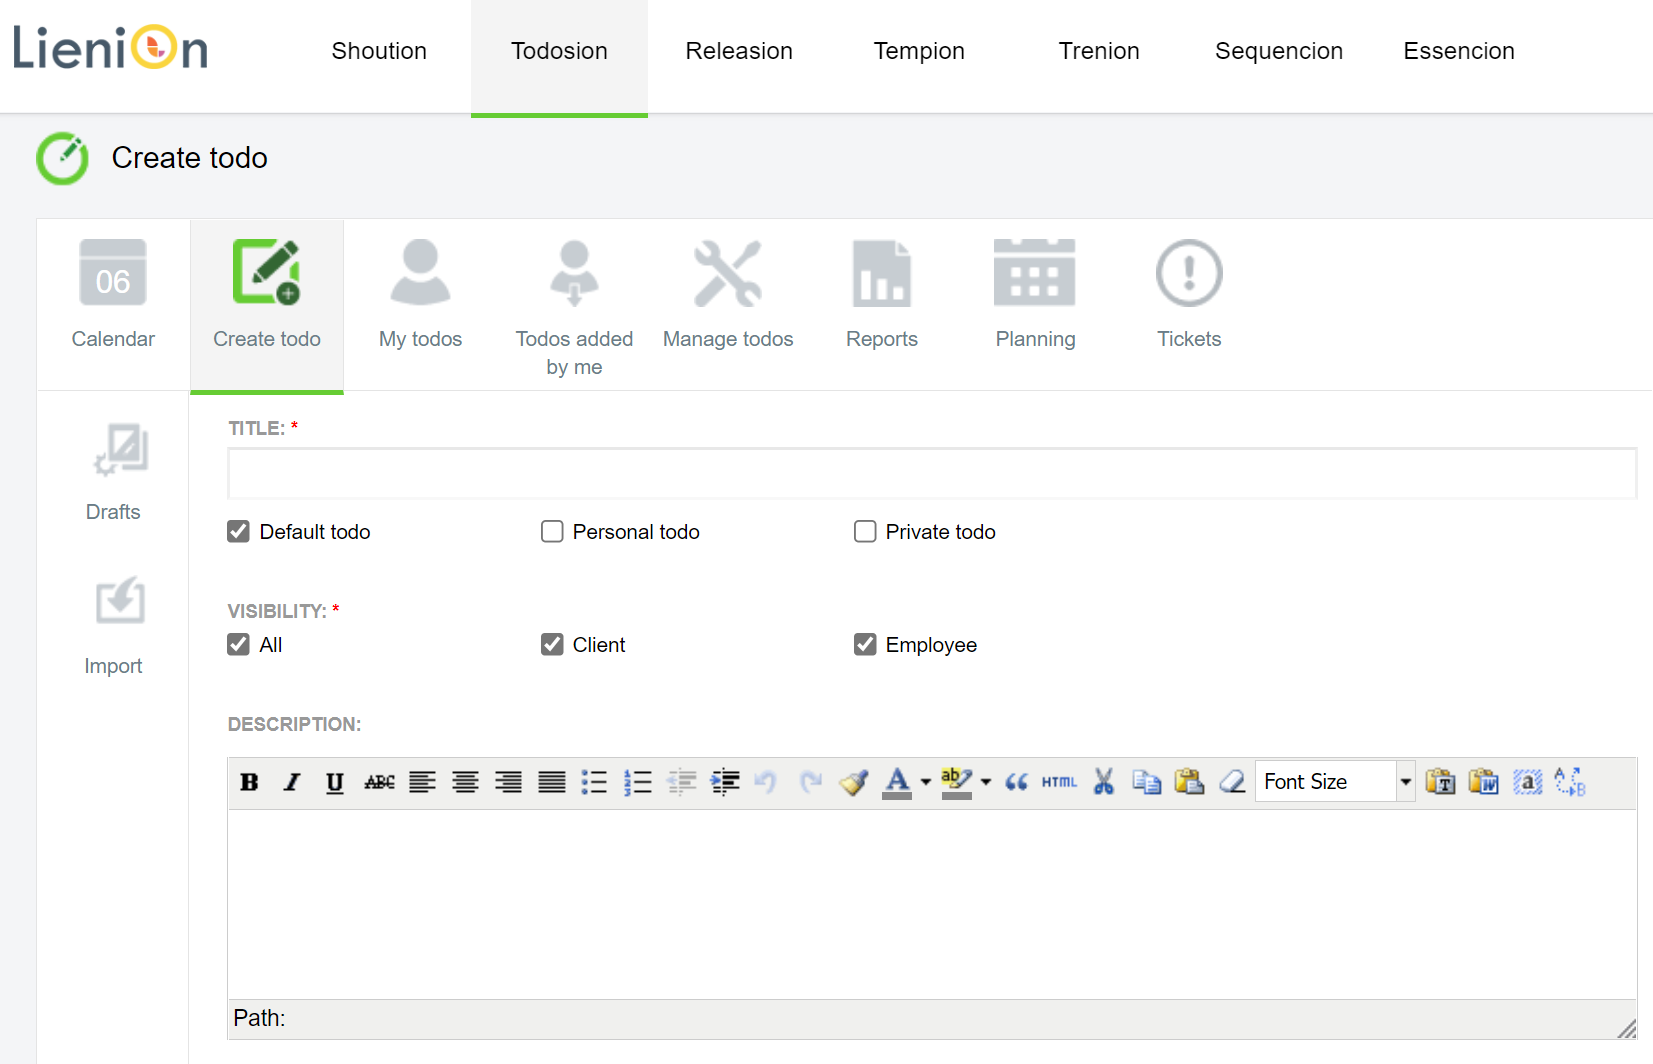The image size is (1653, 1064).
Task: Uncheck the Default todo checkbox
Action: [238, 532]
